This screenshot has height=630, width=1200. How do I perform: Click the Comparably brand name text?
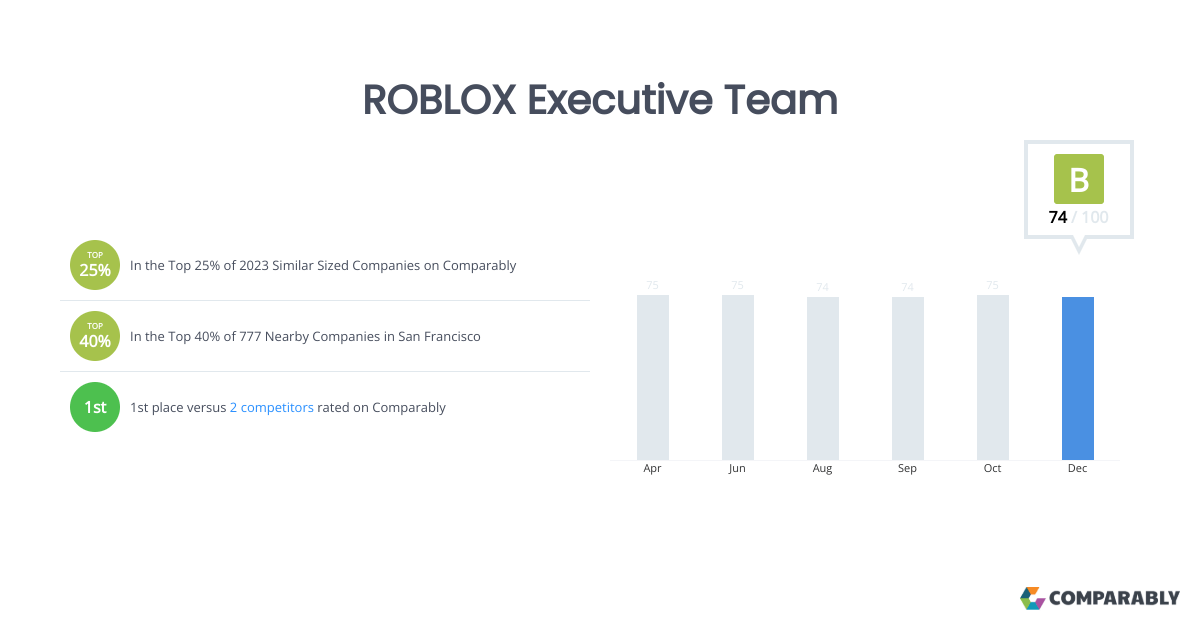coord(1114,598)
